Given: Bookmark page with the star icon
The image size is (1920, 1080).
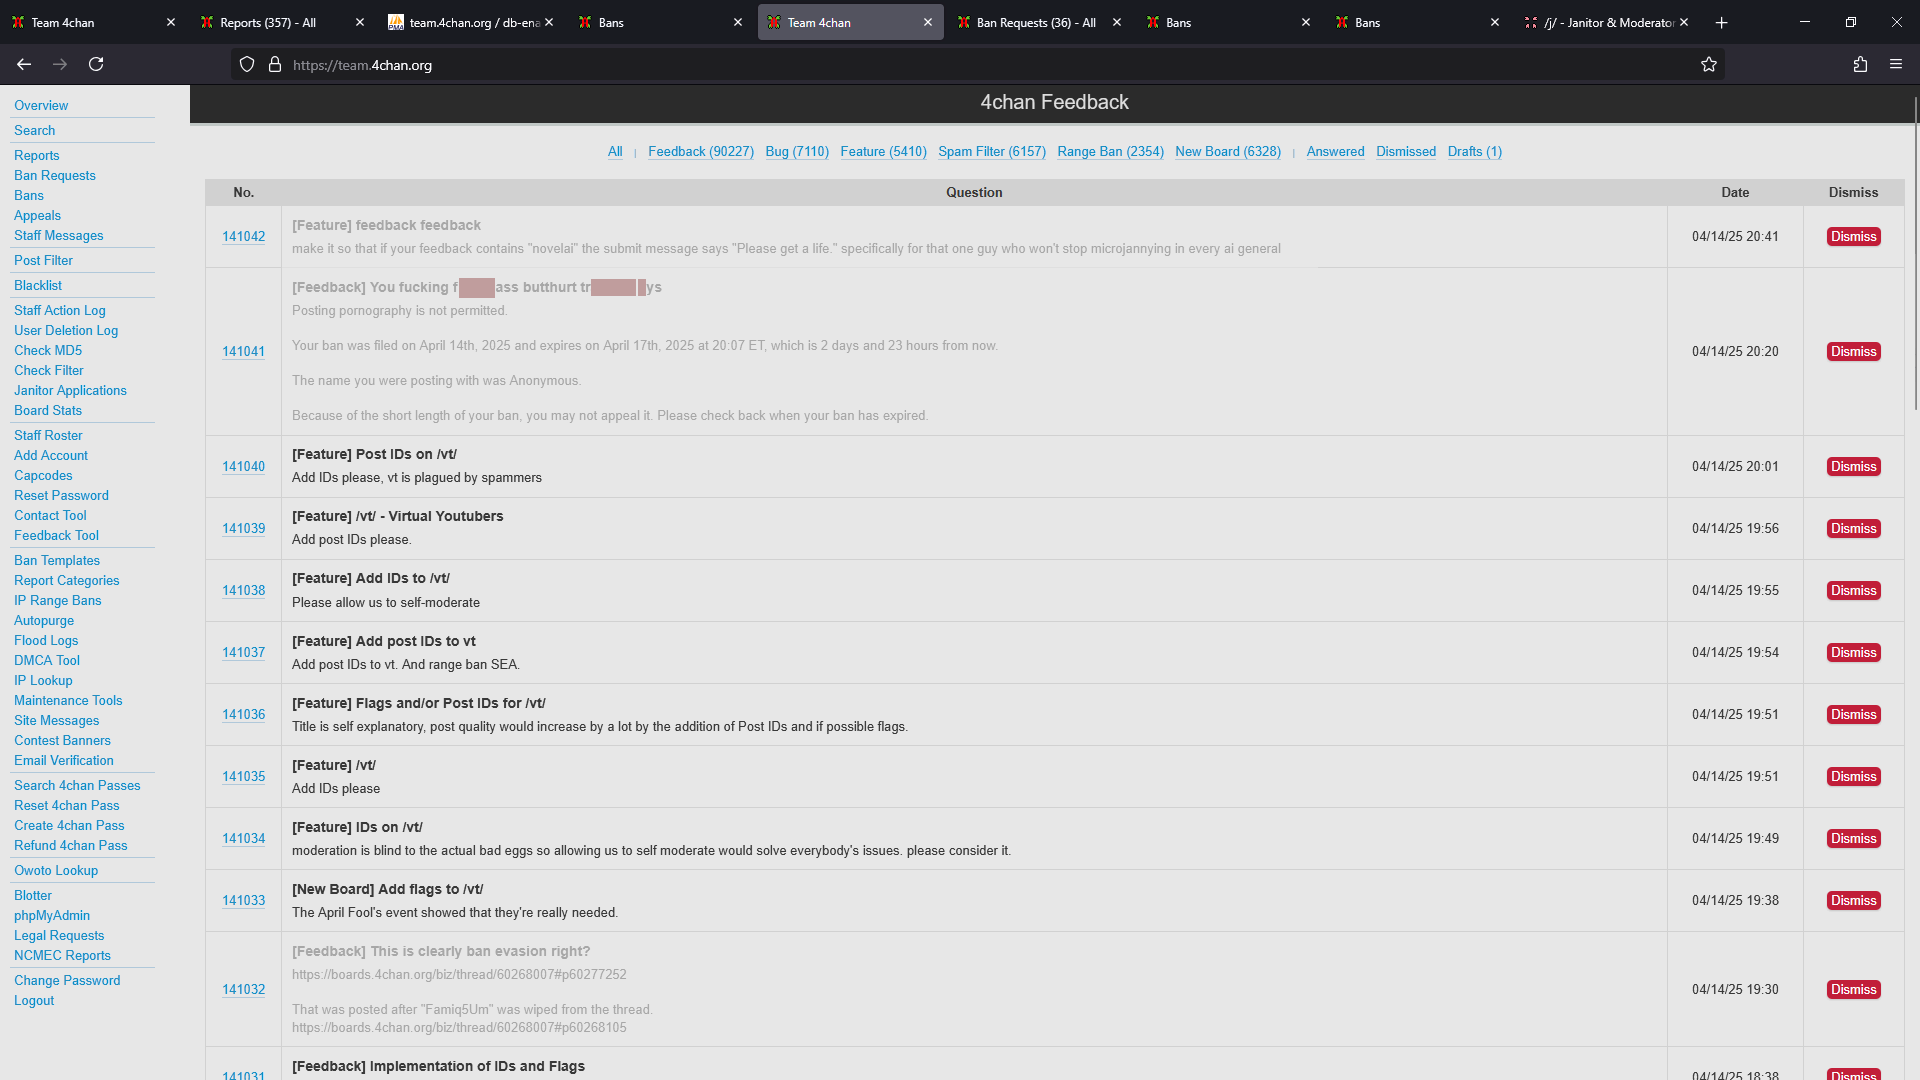Looking at the screenshot, I should coord(1709,65).
